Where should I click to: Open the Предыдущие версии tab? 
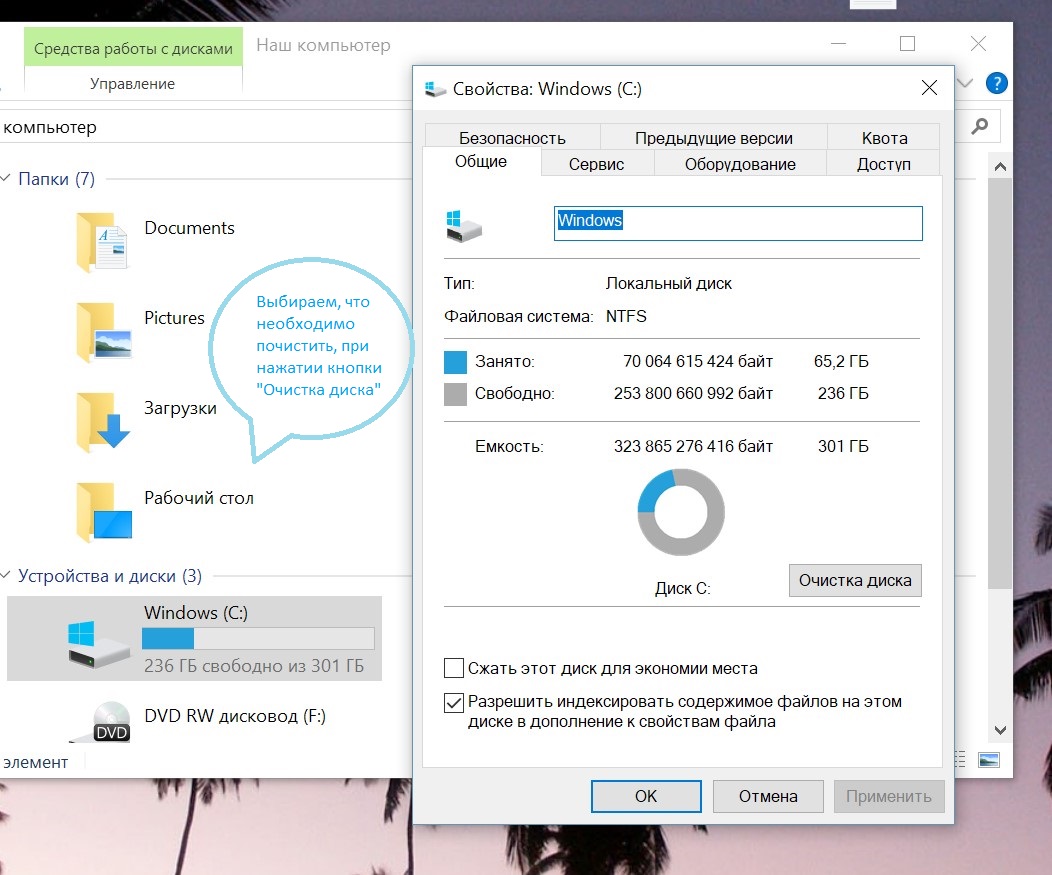[714, 138]
